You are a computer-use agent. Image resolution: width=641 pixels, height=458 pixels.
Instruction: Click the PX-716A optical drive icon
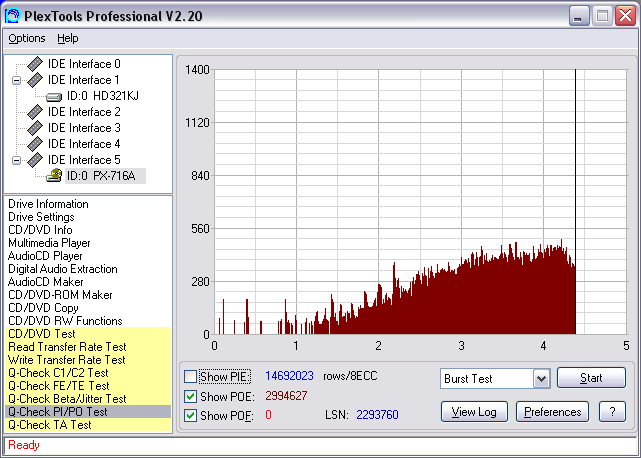[x=54, y=175]
